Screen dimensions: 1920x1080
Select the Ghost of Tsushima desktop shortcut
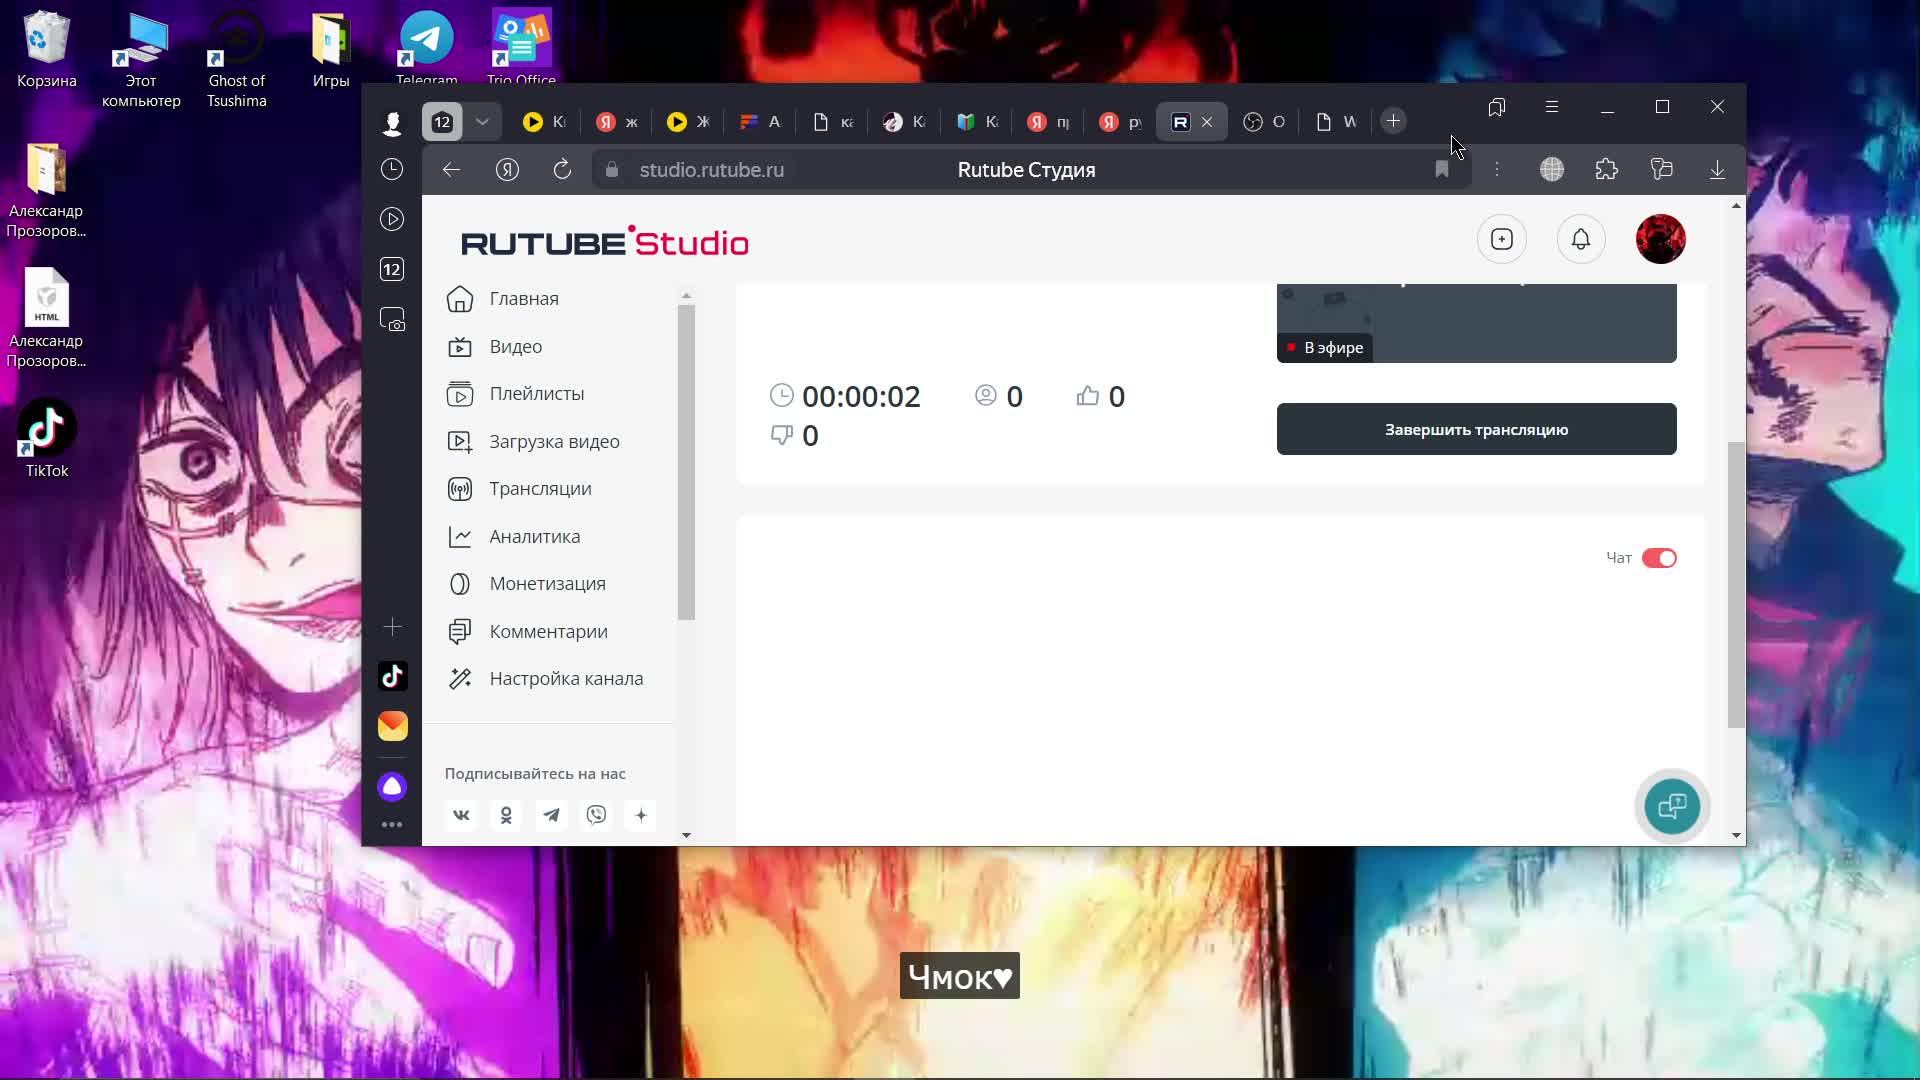click(x=237, y=60)
